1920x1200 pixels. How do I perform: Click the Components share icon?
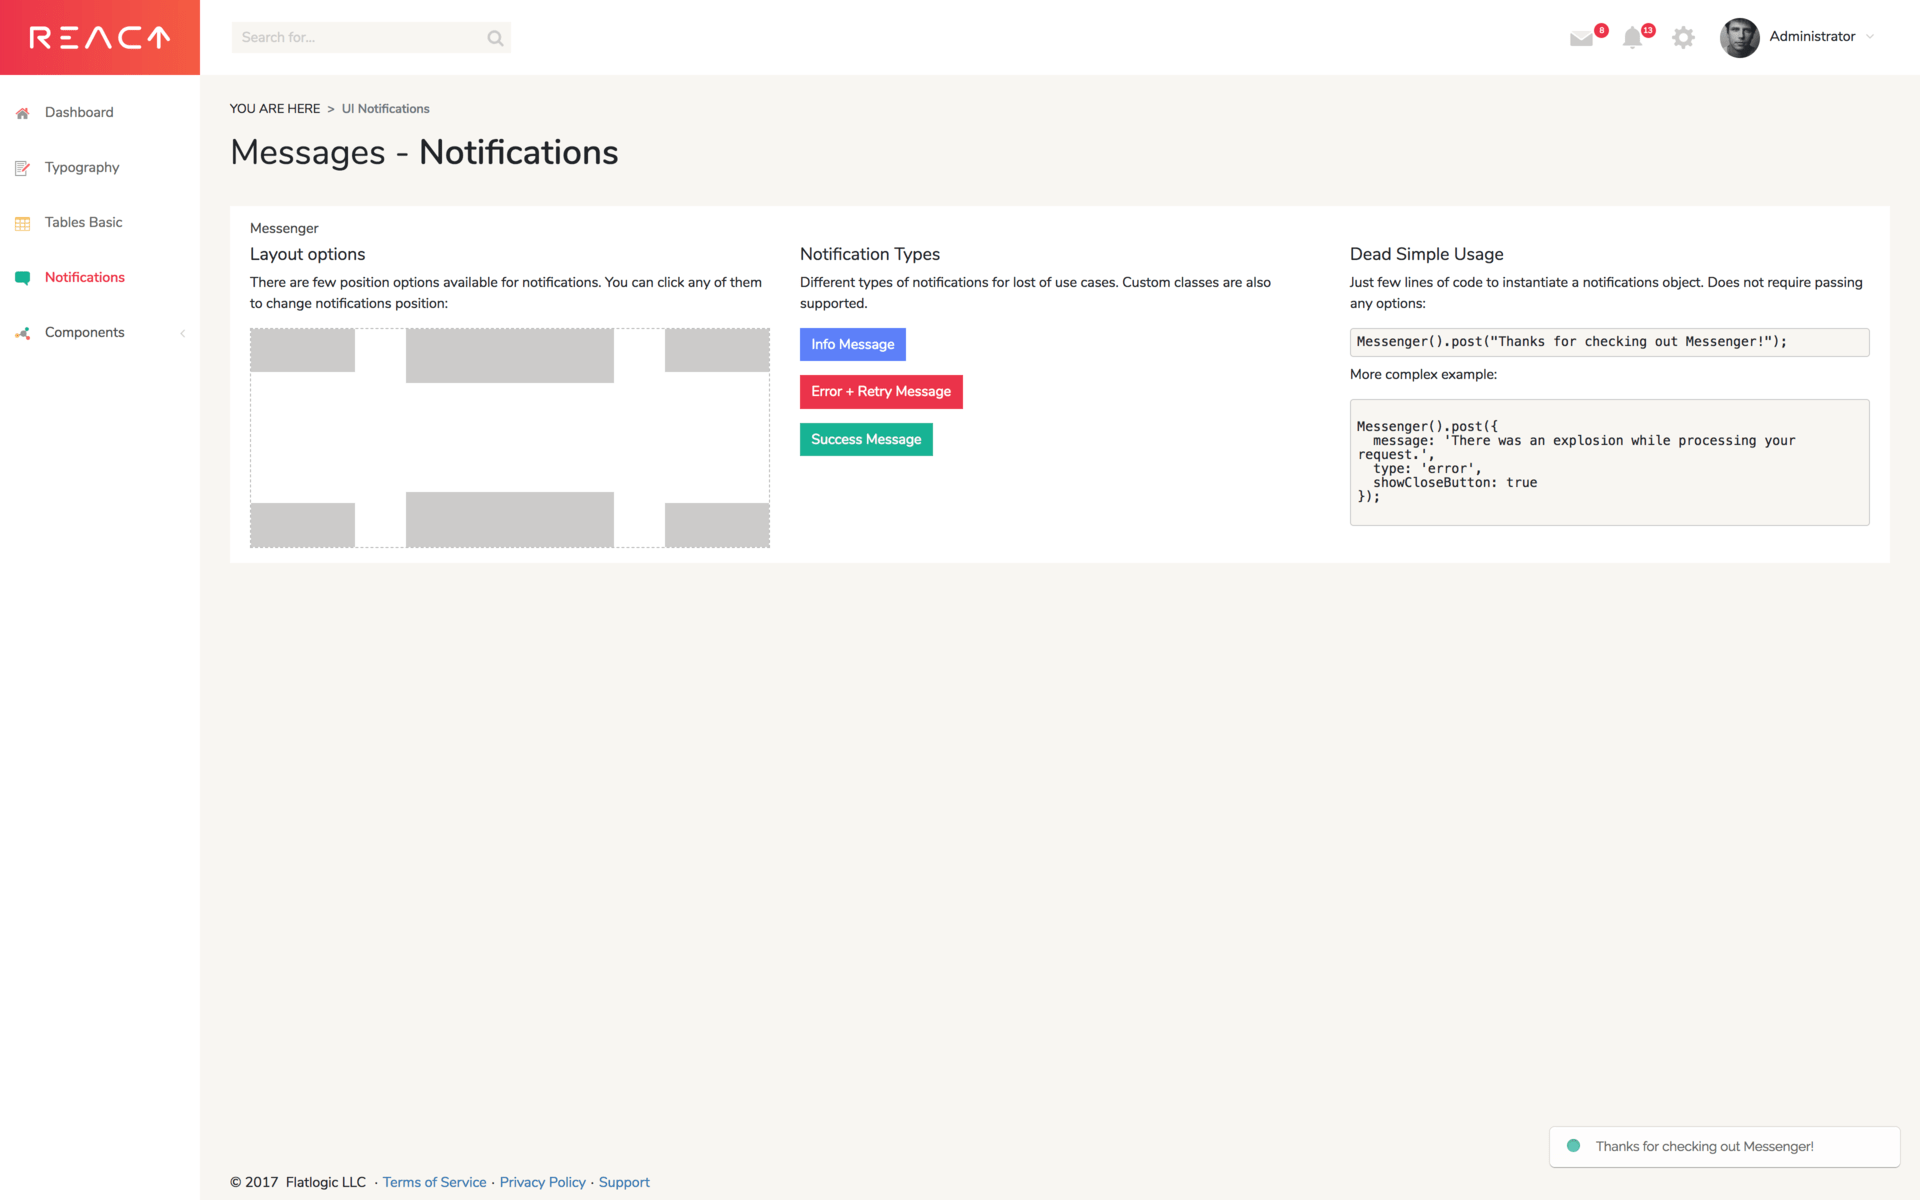22,332
